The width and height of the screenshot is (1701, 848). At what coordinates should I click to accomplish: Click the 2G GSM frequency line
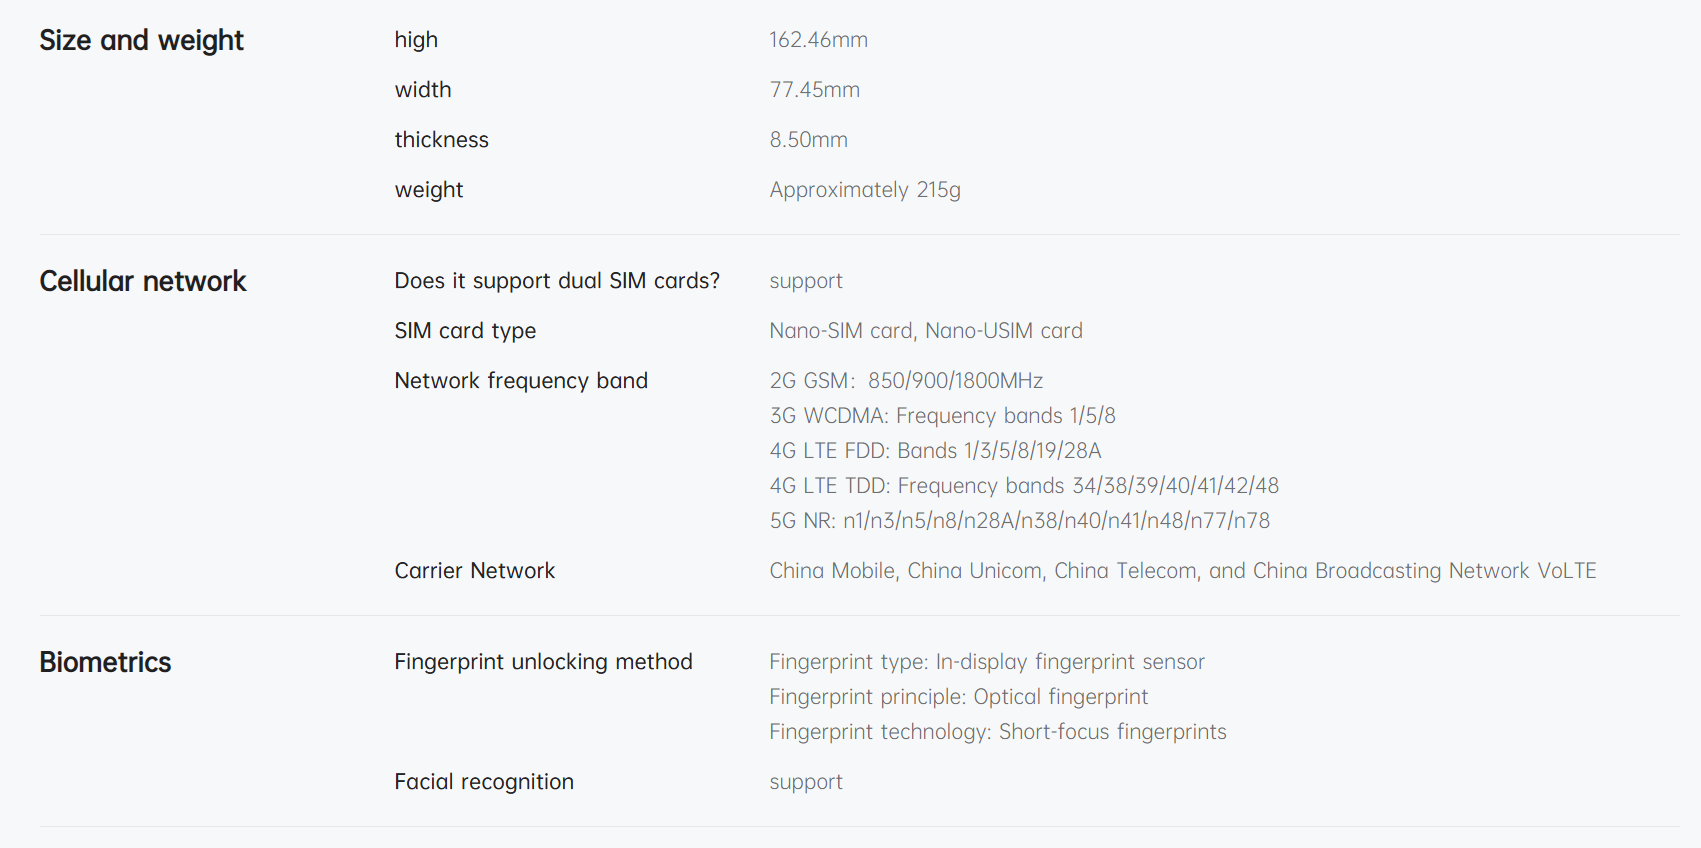click(x=905, y=381)
